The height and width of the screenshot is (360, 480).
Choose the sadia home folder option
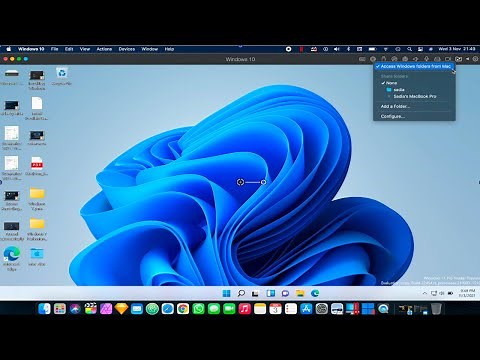pyautogui.click(x=414, y=90)
